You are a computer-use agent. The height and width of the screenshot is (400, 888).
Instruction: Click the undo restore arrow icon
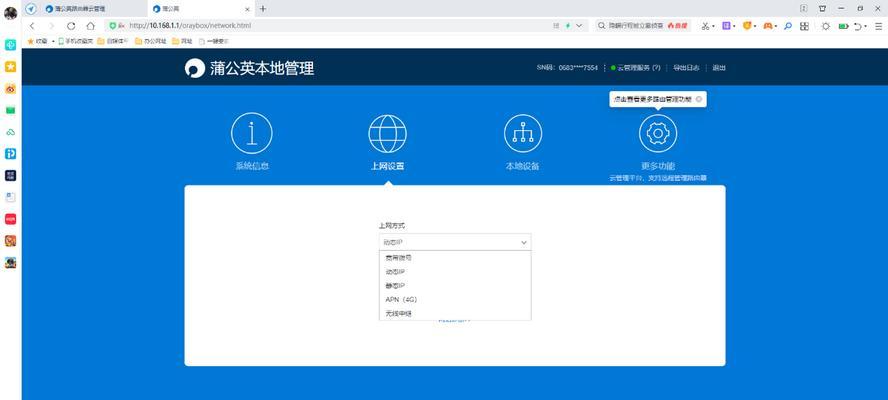pos(859,26)
